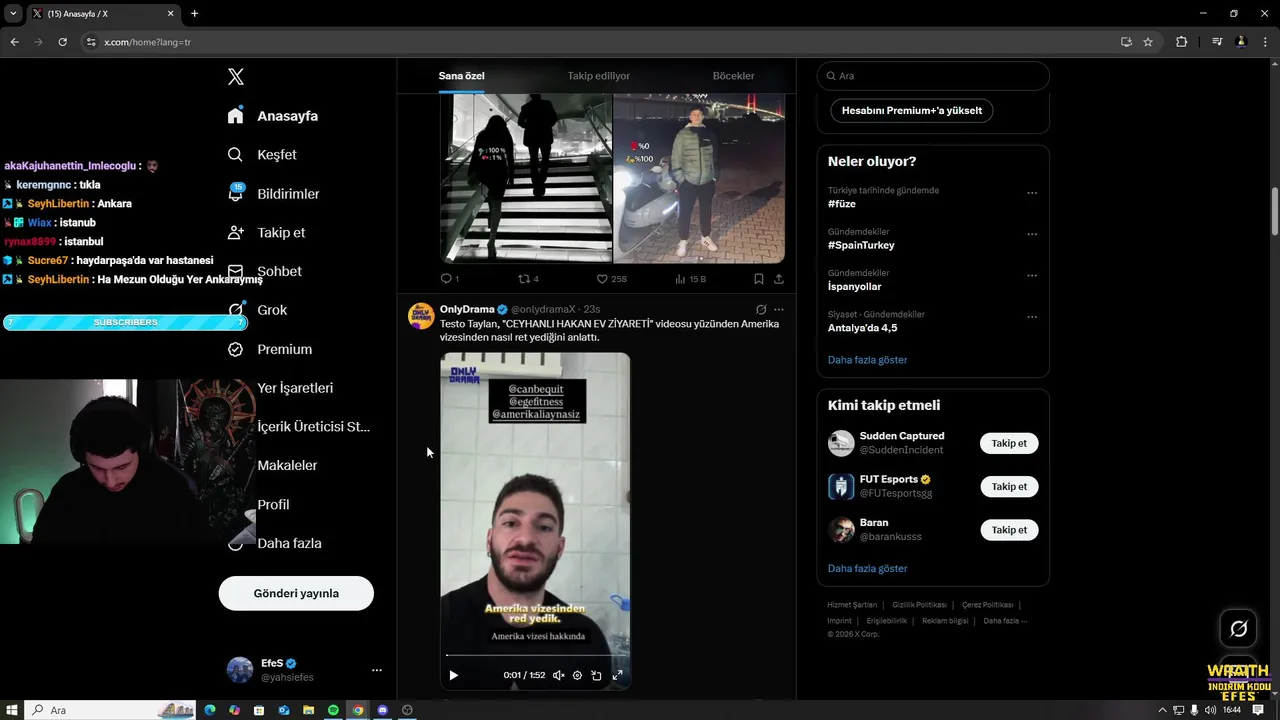Switch to the Takip ediliyor tab

pyautogui.click(x=598, y=76)
